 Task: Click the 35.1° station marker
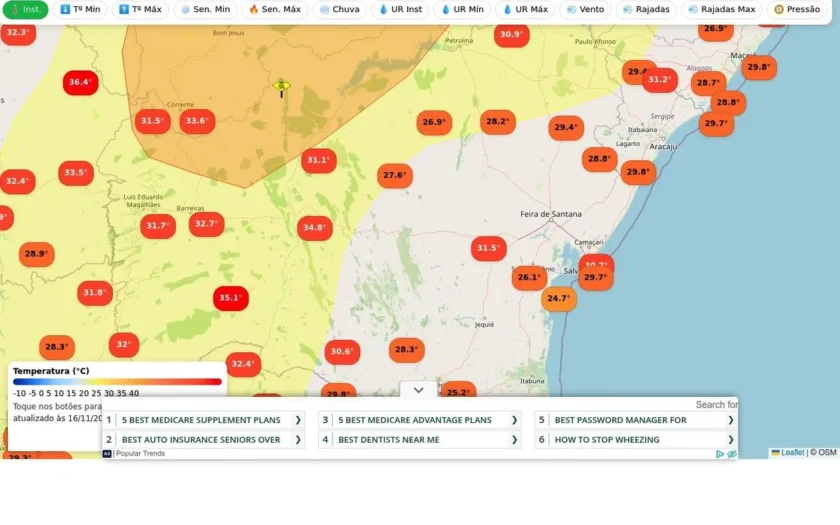coord(231,298)
